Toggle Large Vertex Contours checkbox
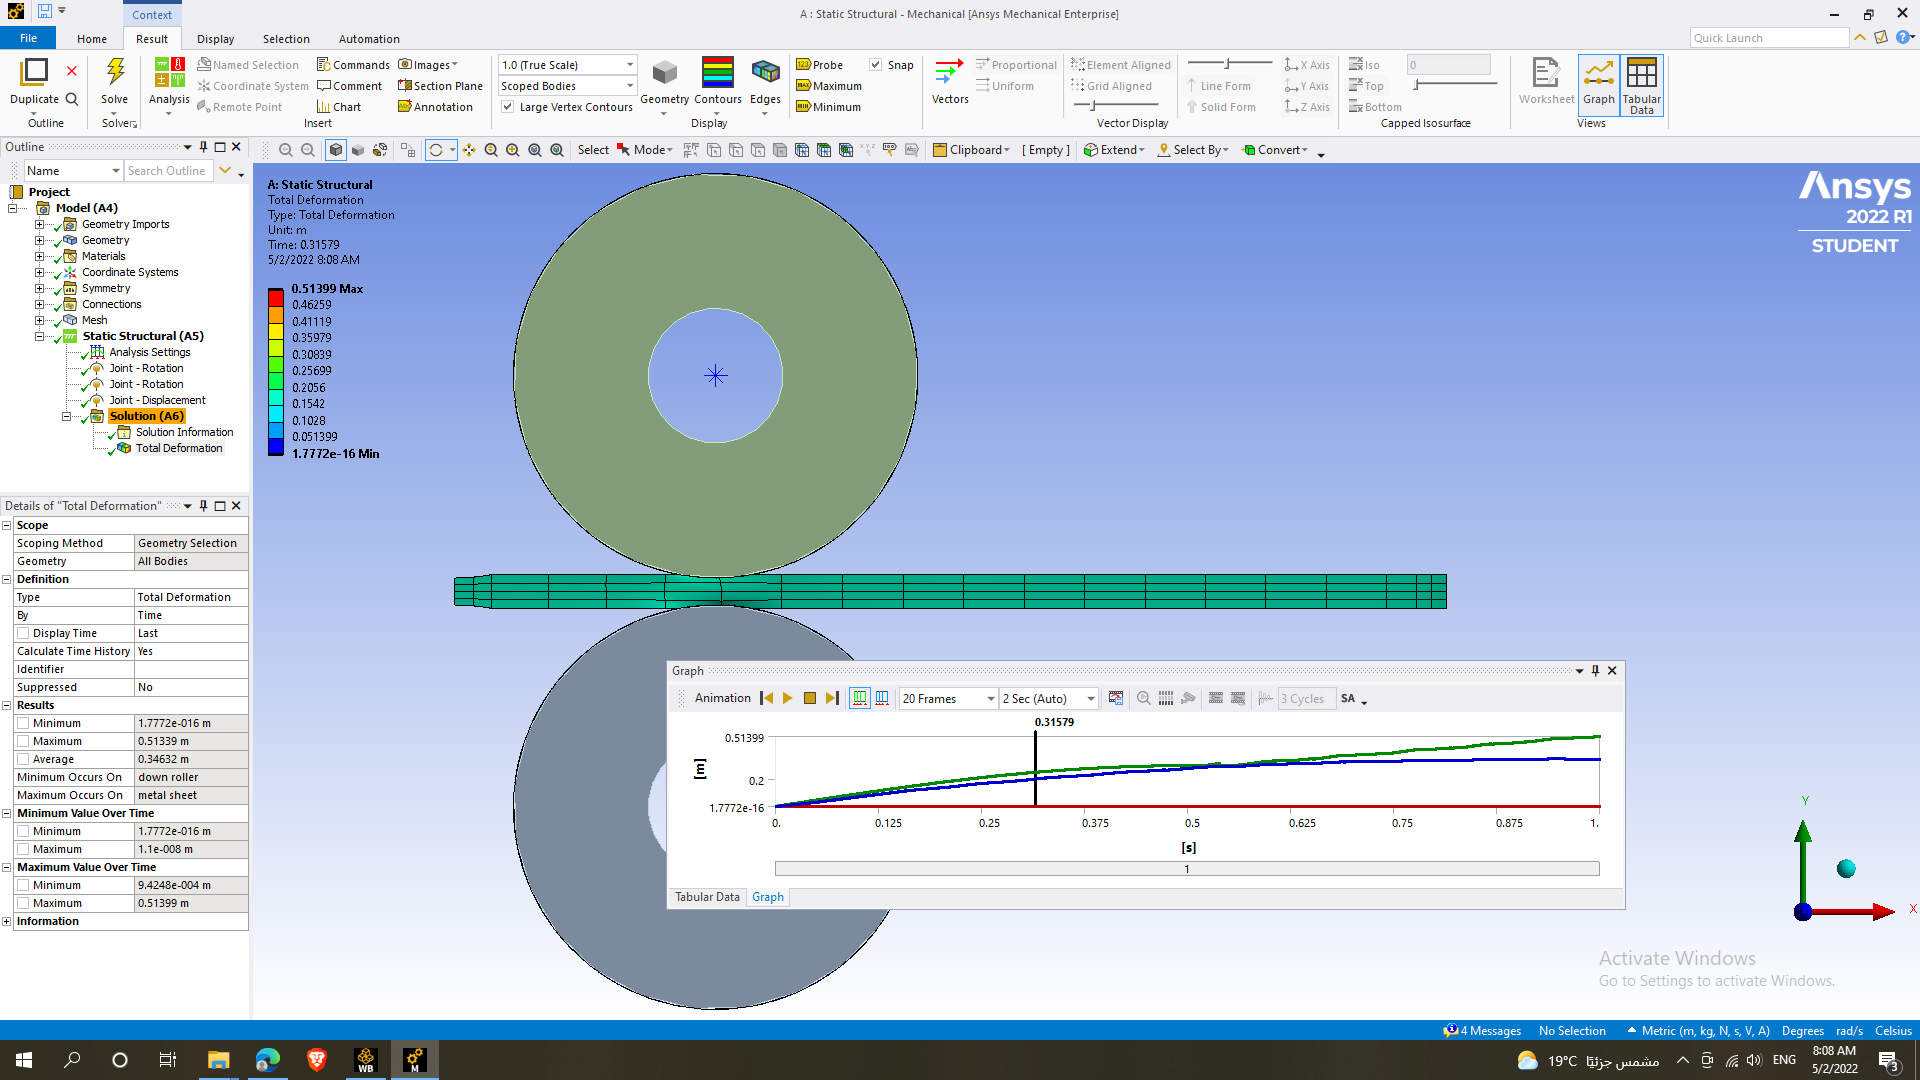Image resolution: width=1920 pixels, height=1080 pixels. [x=508, y=107]
